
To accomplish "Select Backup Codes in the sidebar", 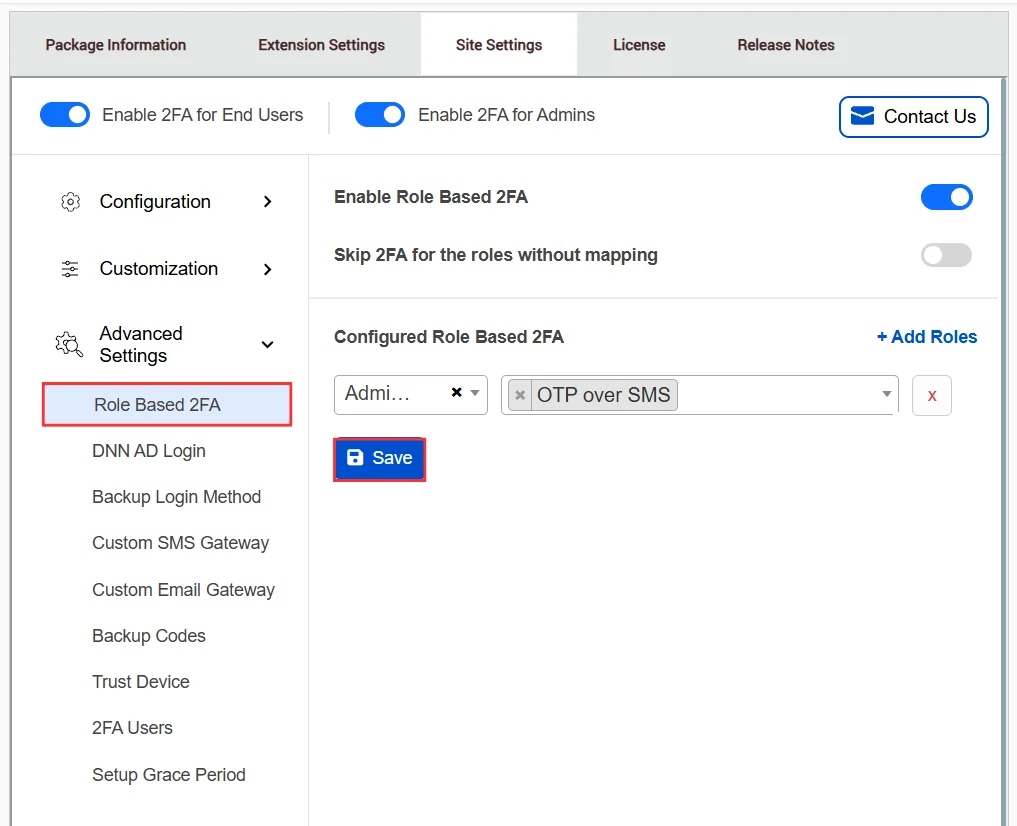I will click(x=148, y=635).
